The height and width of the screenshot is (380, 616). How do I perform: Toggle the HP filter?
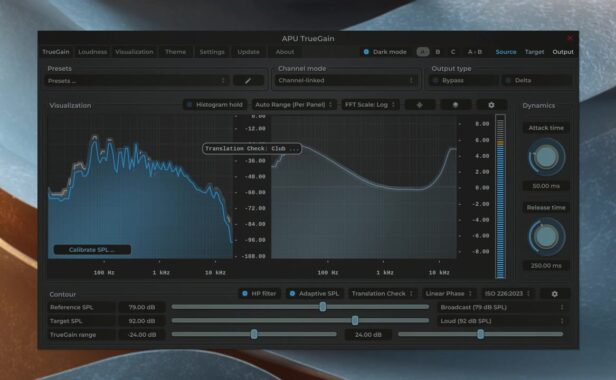259,294
